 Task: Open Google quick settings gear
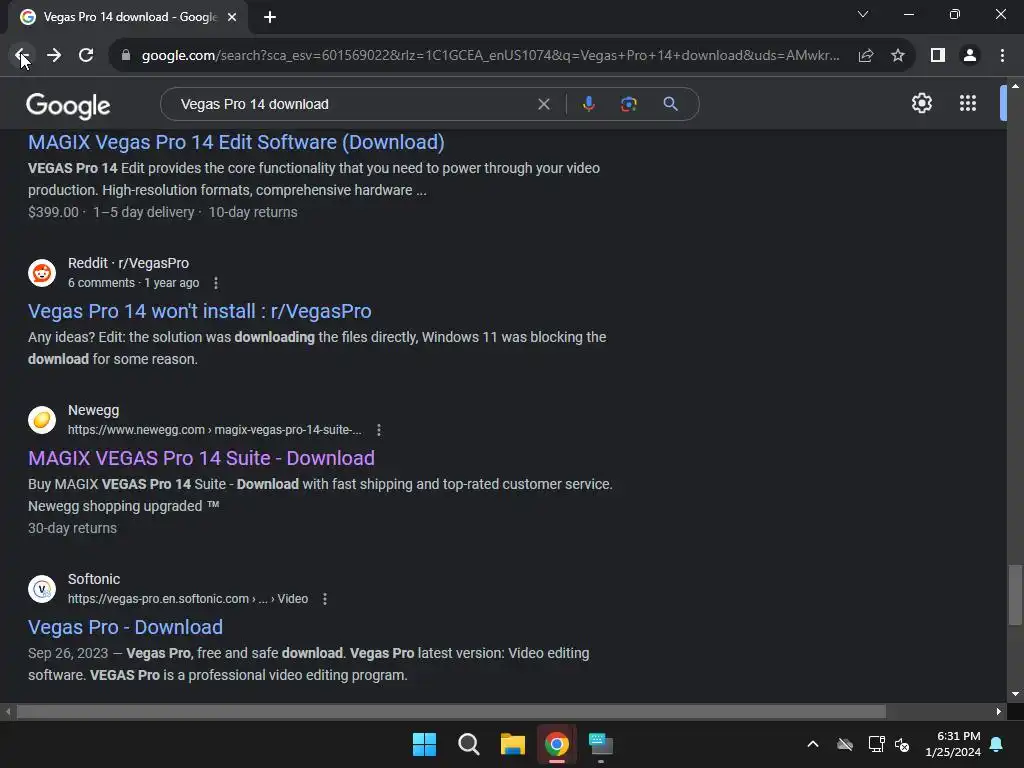[921, 103]
